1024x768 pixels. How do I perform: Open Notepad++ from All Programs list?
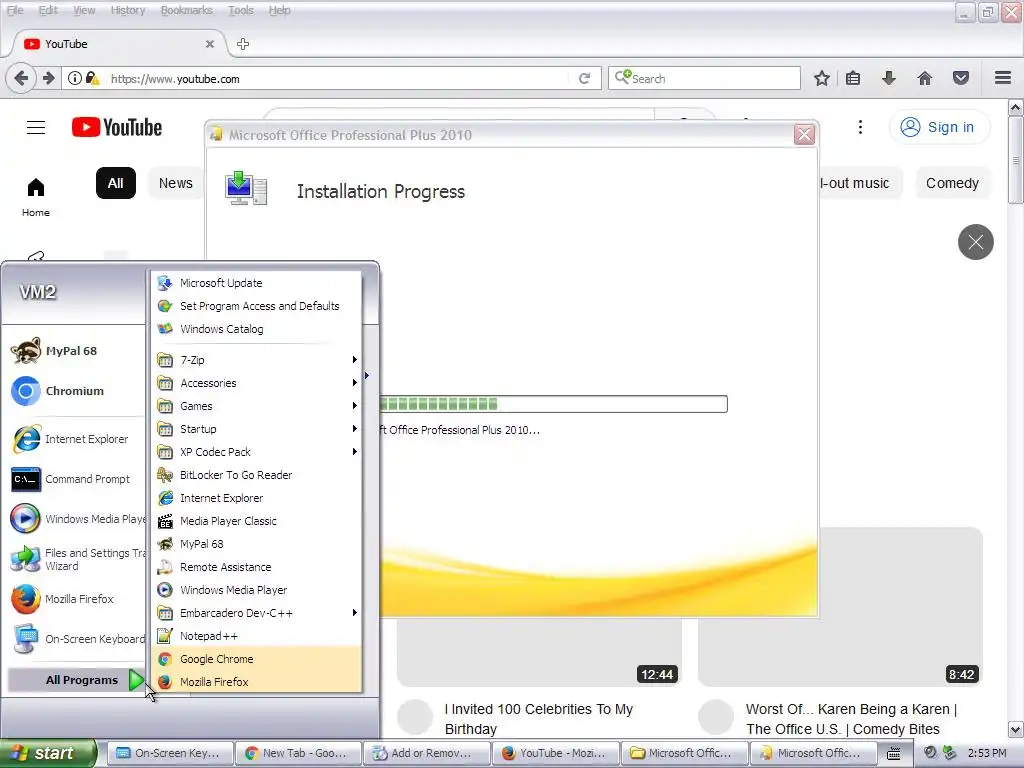(x=257, y=636)
